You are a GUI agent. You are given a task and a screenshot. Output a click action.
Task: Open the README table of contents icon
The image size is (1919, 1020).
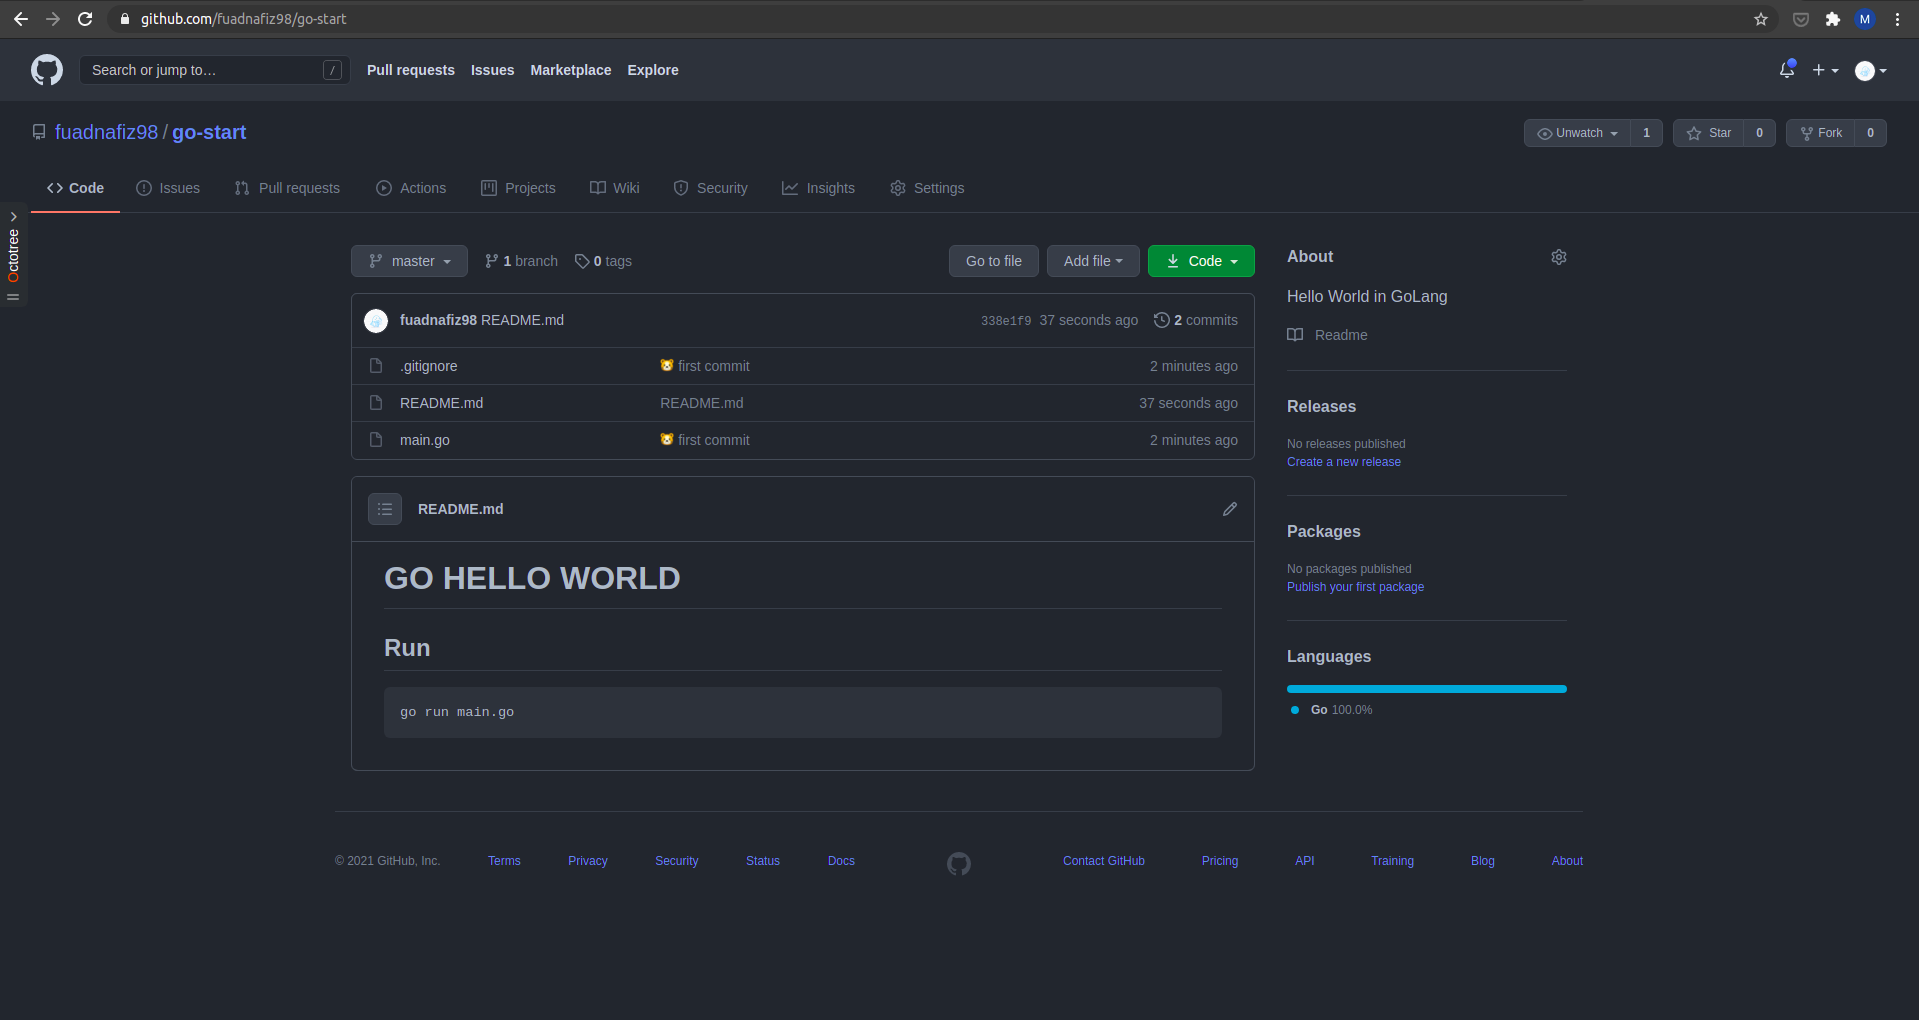click(385, 509)
